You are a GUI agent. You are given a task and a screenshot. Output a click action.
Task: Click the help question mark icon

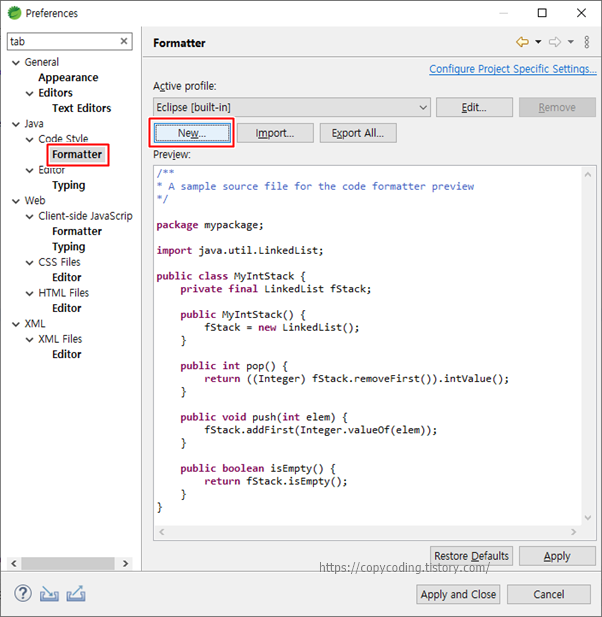coord(23,593)
